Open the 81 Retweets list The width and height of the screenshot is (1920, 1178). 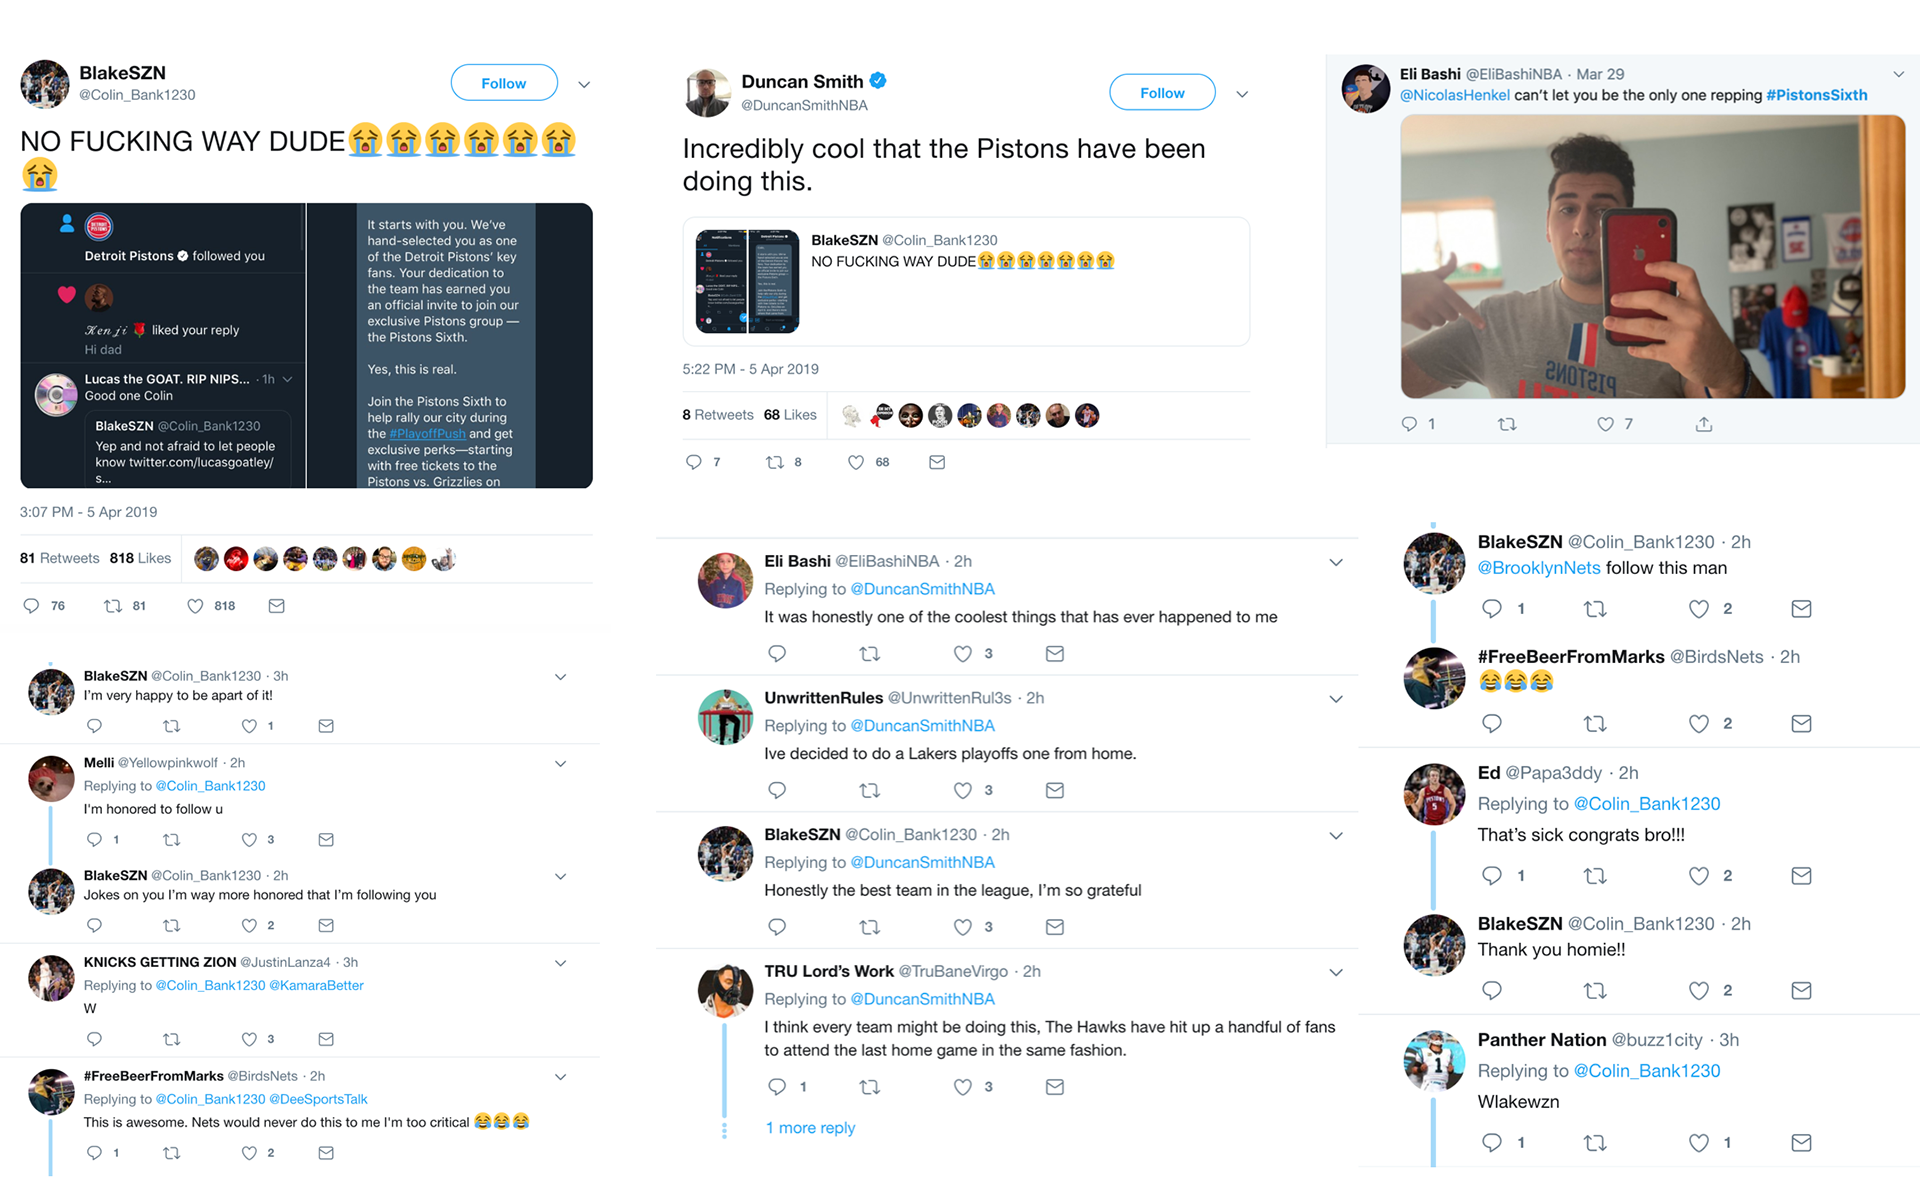coord(59,558)
